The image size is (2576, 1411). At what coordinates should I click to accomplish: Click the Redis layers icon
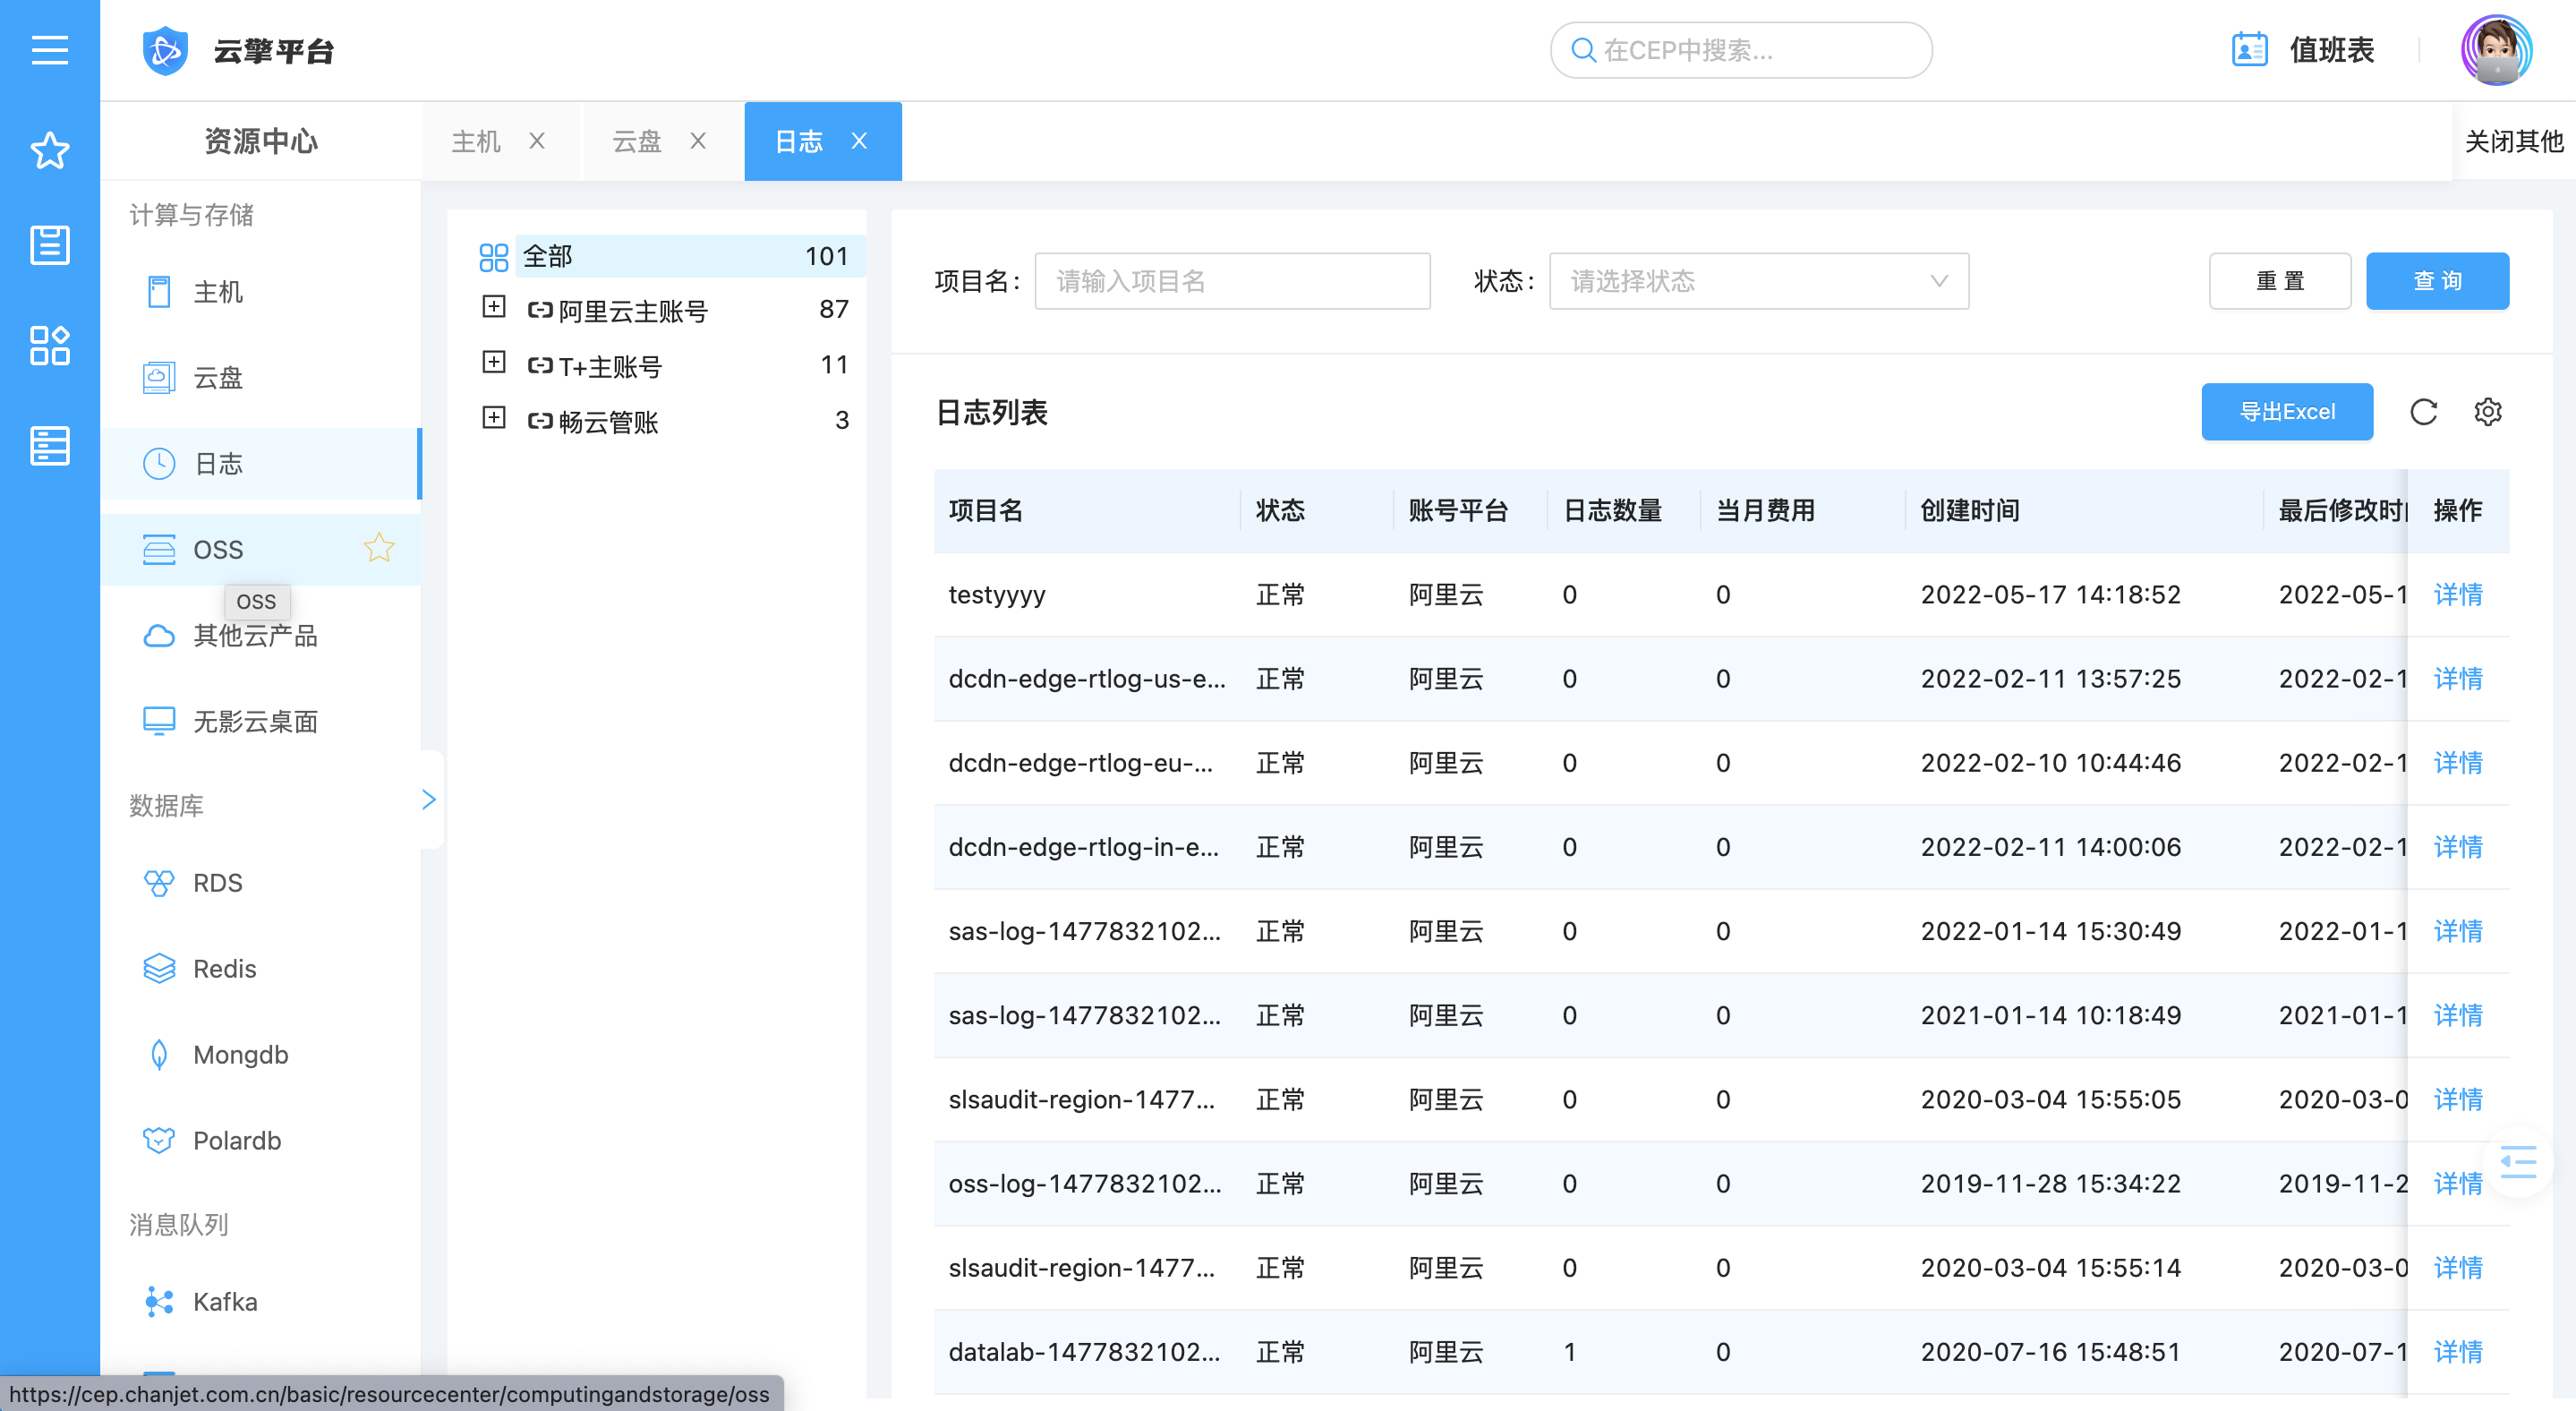pyautogui.click(x=159, y=968)
